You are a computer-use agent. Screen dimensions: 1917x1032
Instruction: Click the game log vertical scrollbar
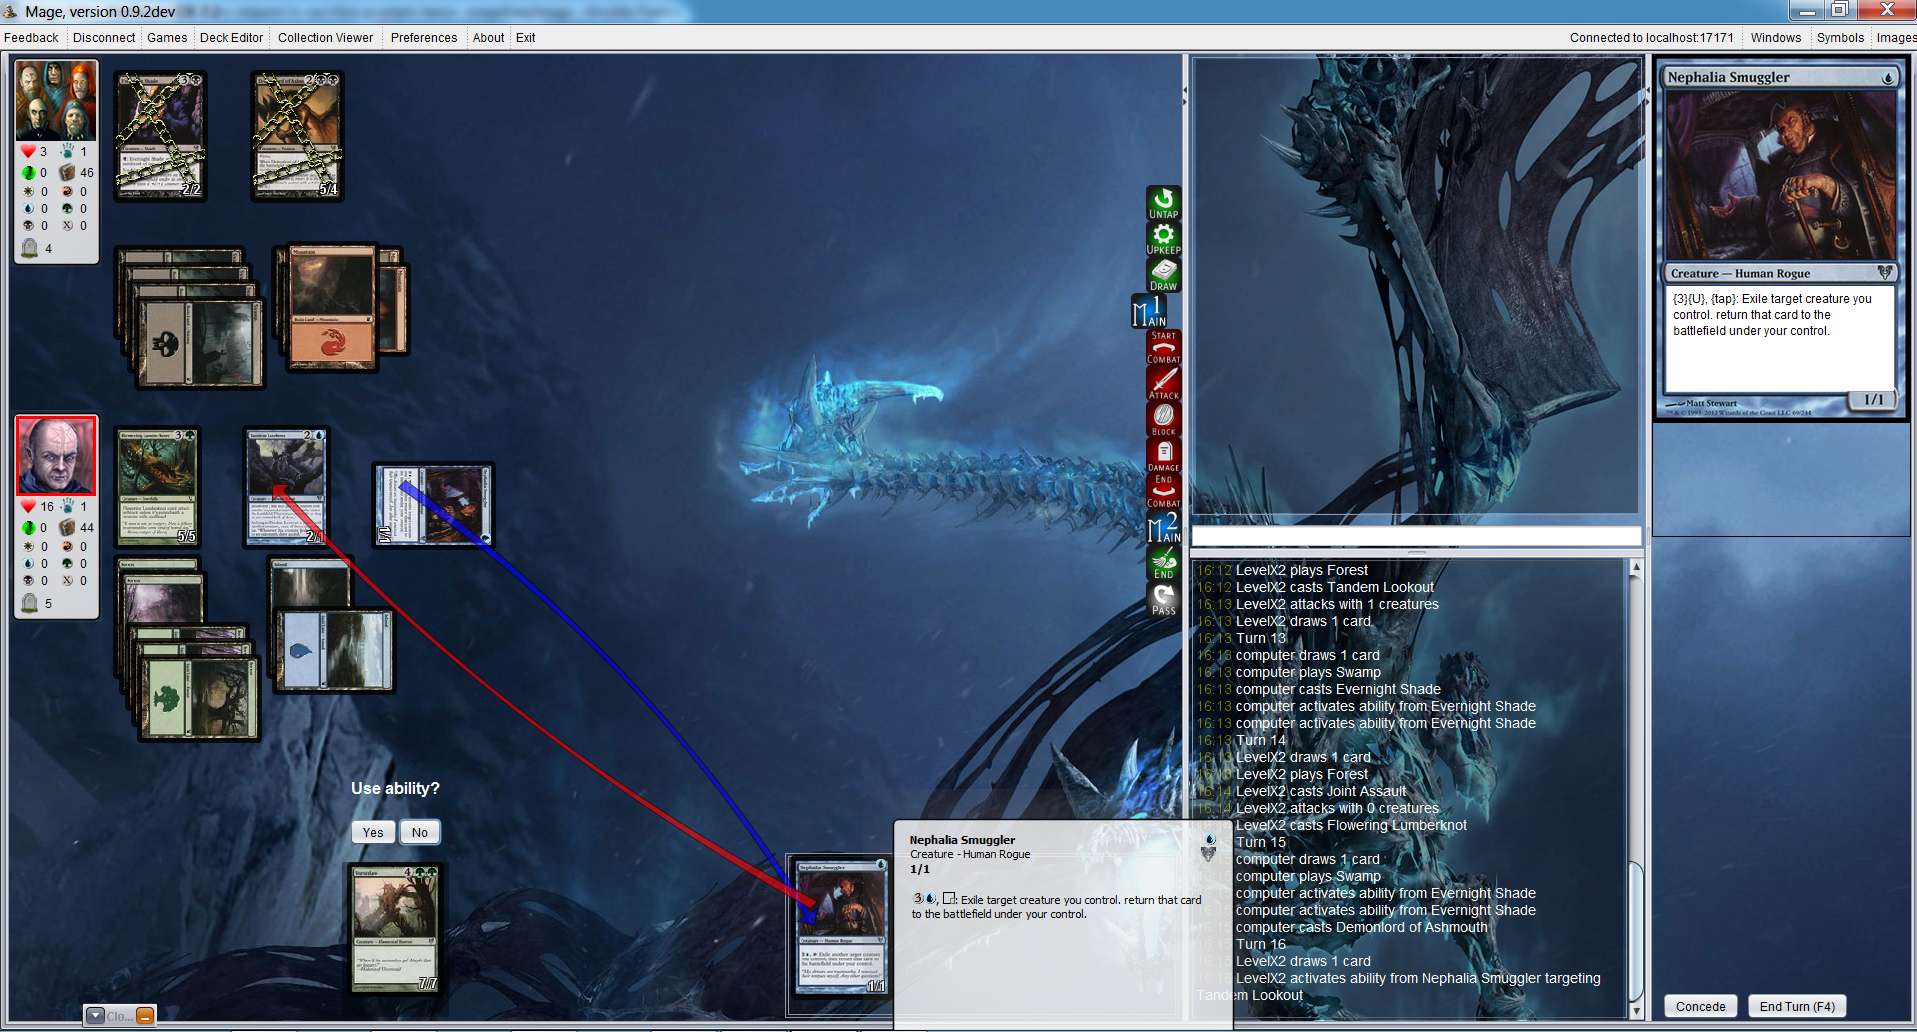1636,780
